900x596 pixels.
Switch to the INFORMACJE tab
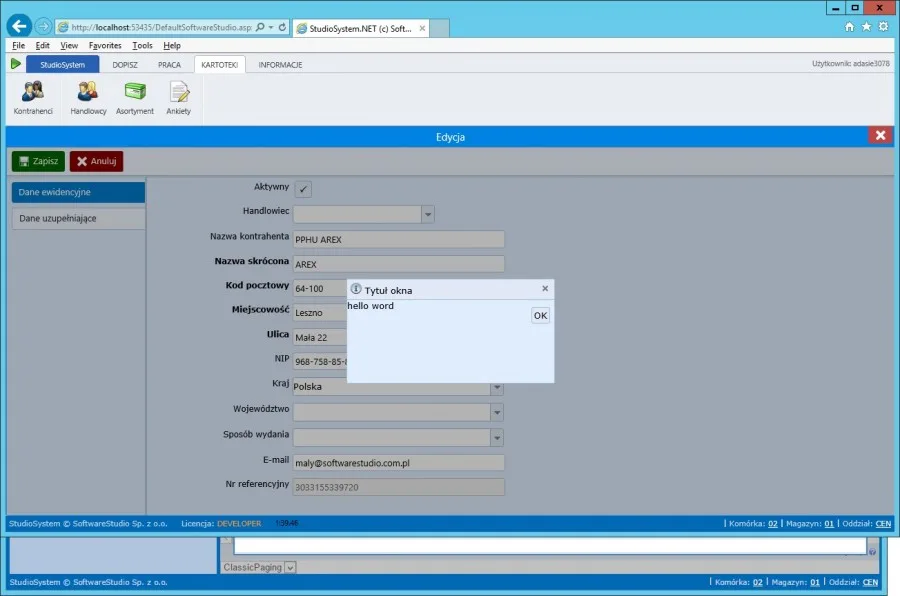coord(280,65)
